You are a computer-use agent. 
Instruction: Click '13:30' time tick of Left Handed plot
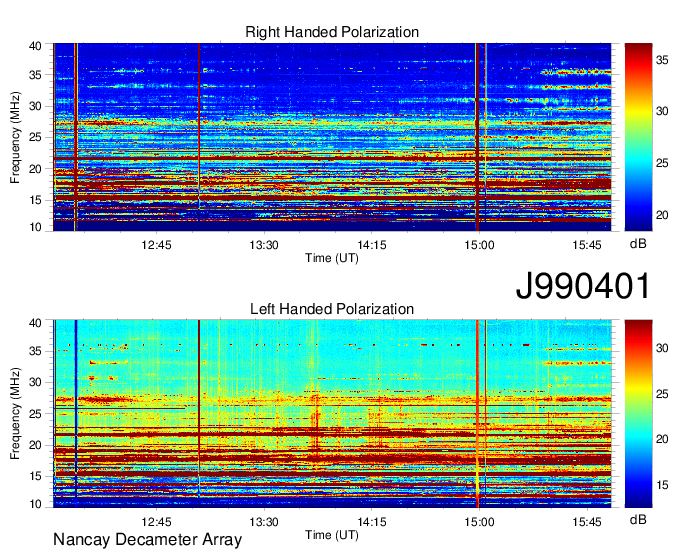pyautogui.click(x=264, y=522)
